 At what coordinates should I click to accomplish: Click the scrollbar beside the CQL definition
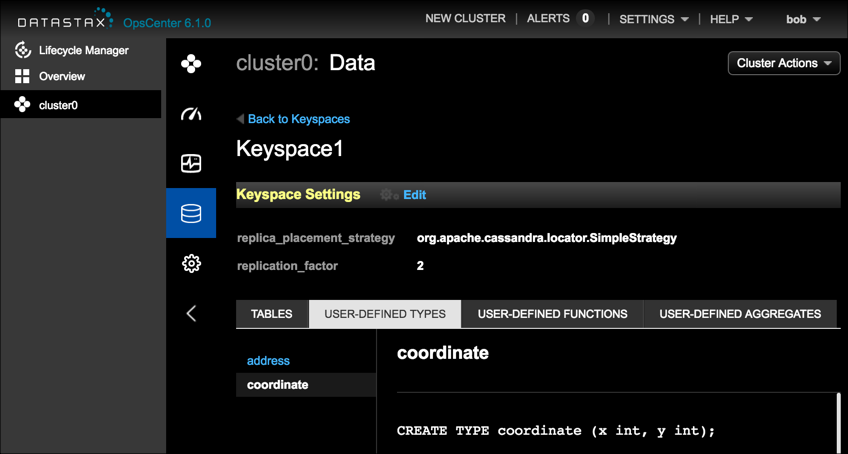839,423
